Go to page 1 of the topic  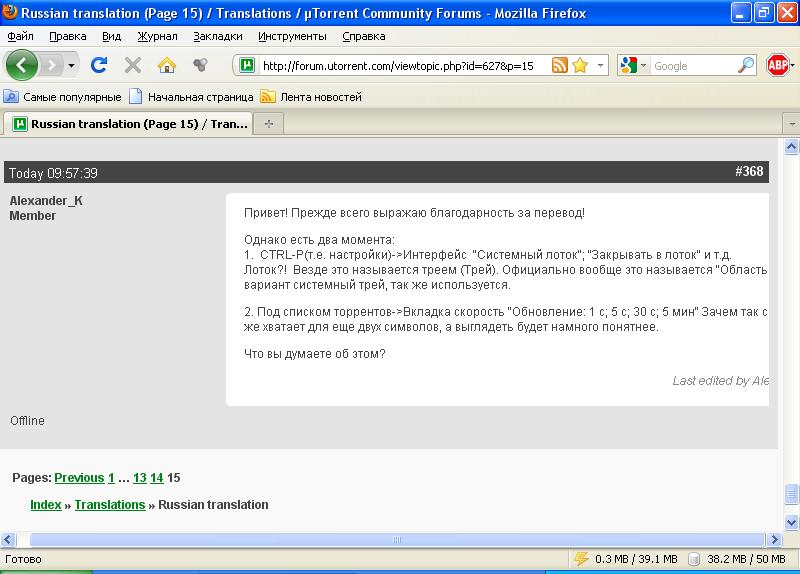pyautogui.click(x=111, y=478)
